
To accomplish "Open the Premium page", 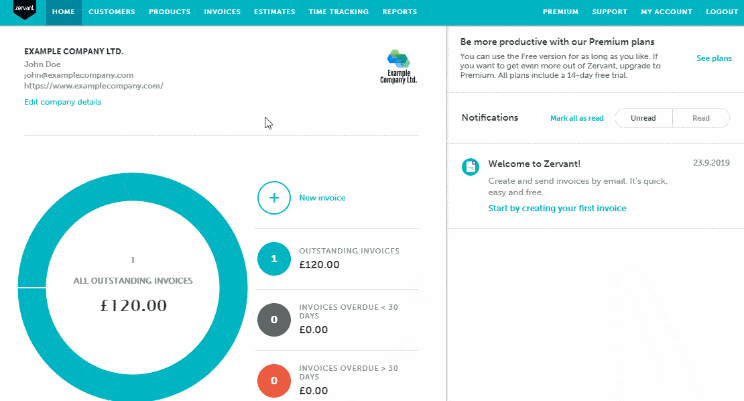I will click(x=560, y=12).
